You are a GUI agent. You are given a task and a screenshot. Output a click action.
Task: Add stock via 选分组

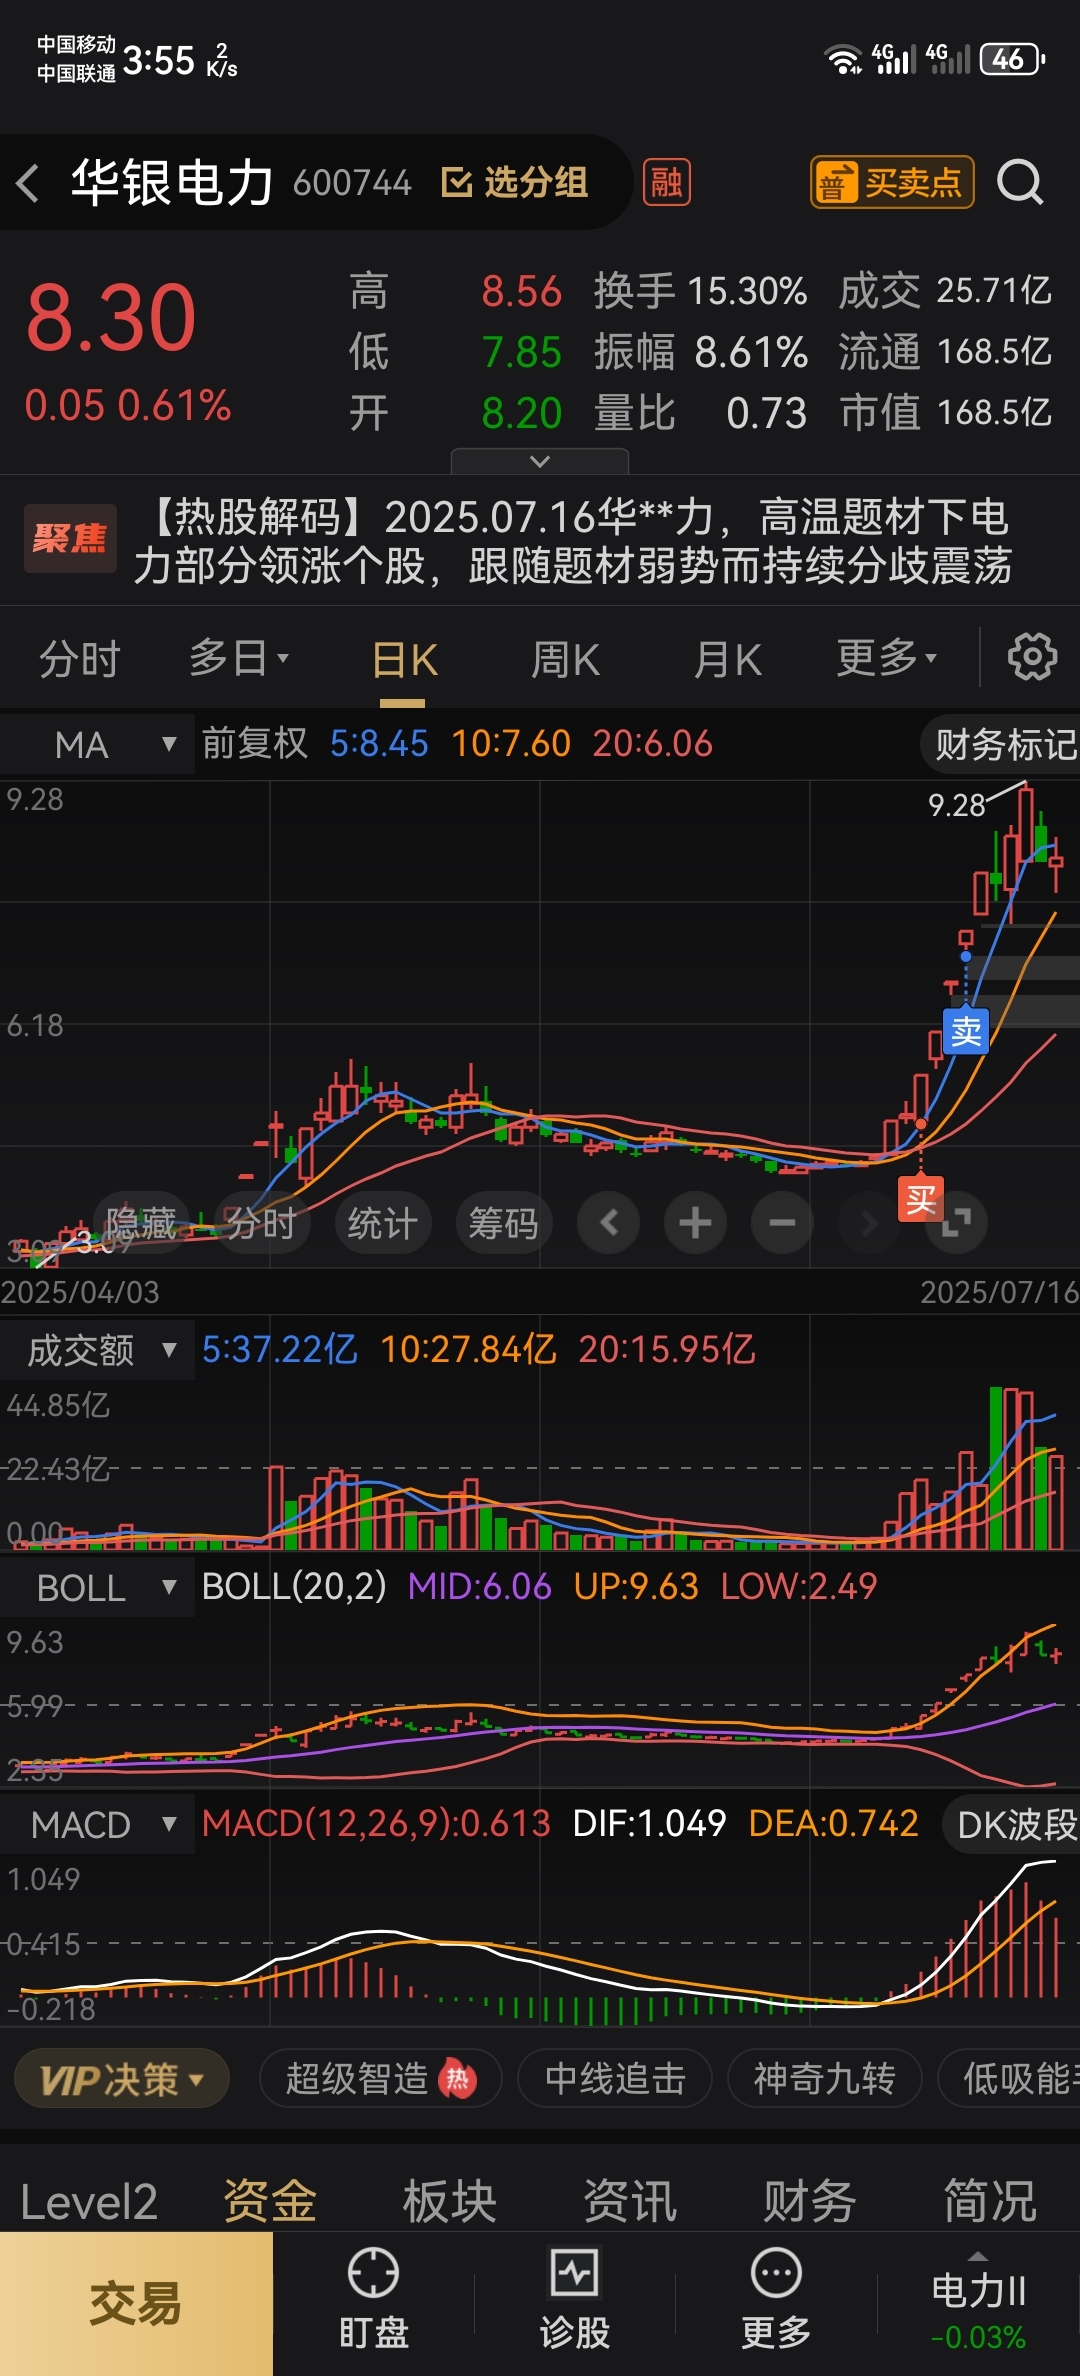coord(515,182)
